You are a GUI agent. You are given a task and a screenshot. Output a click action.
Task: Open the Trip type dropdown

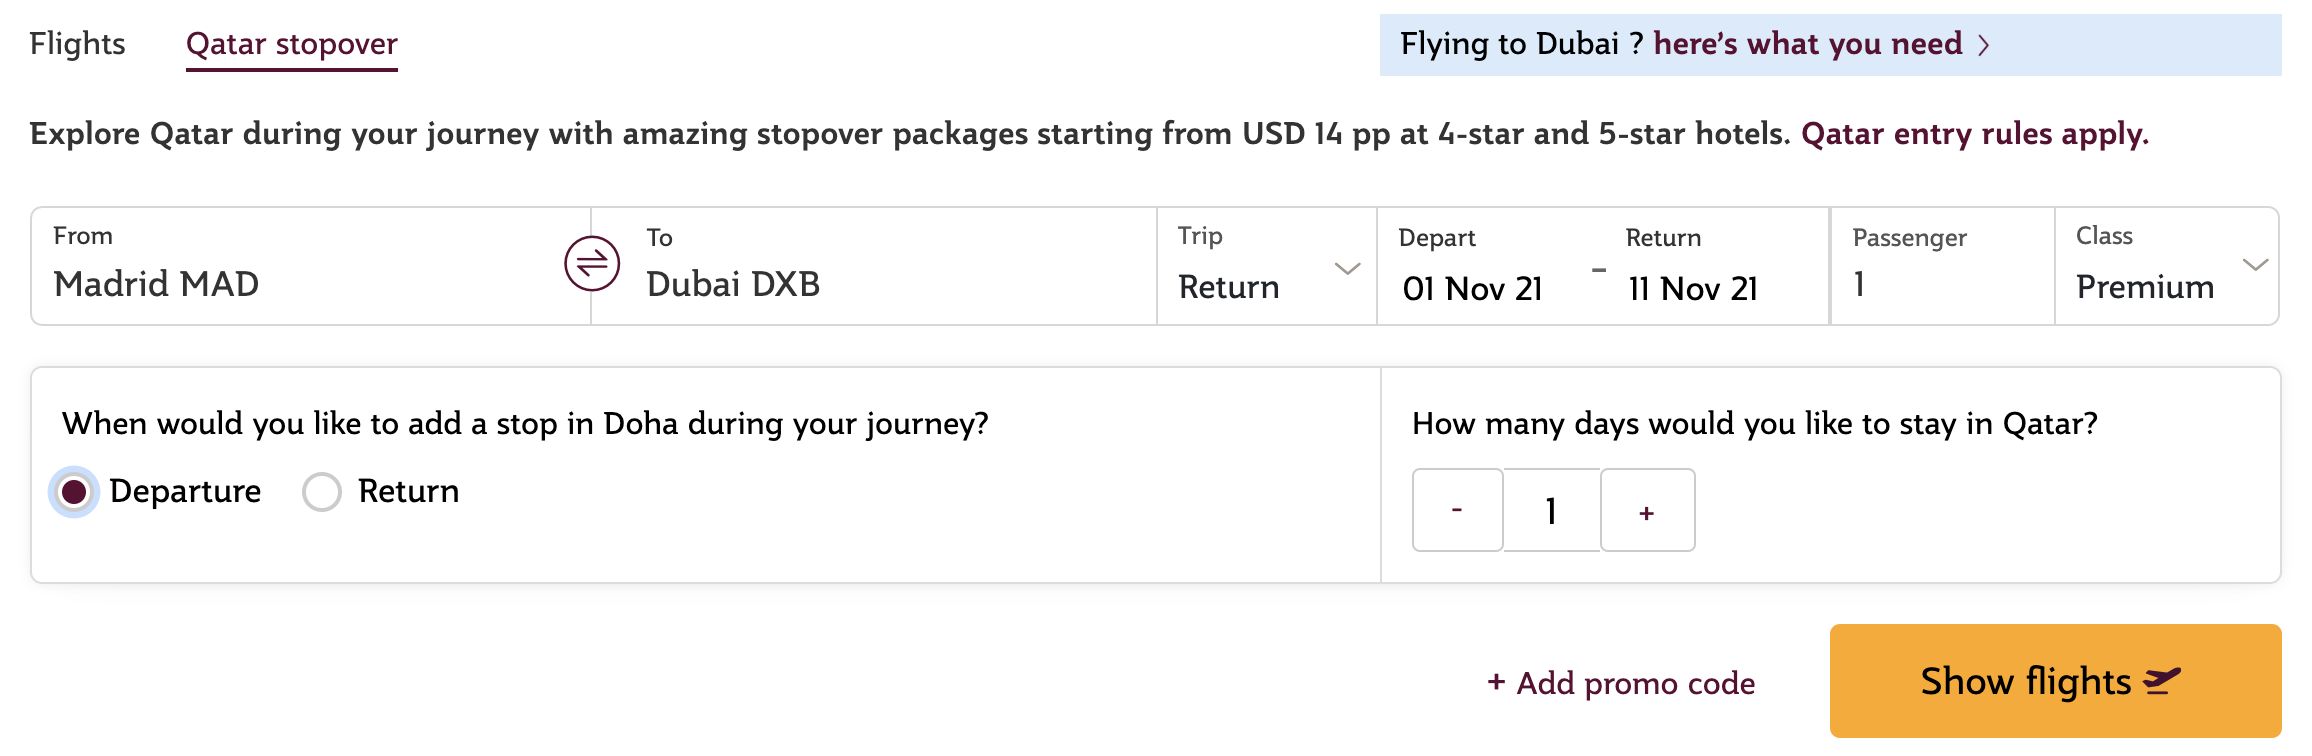pos(1267,266)
